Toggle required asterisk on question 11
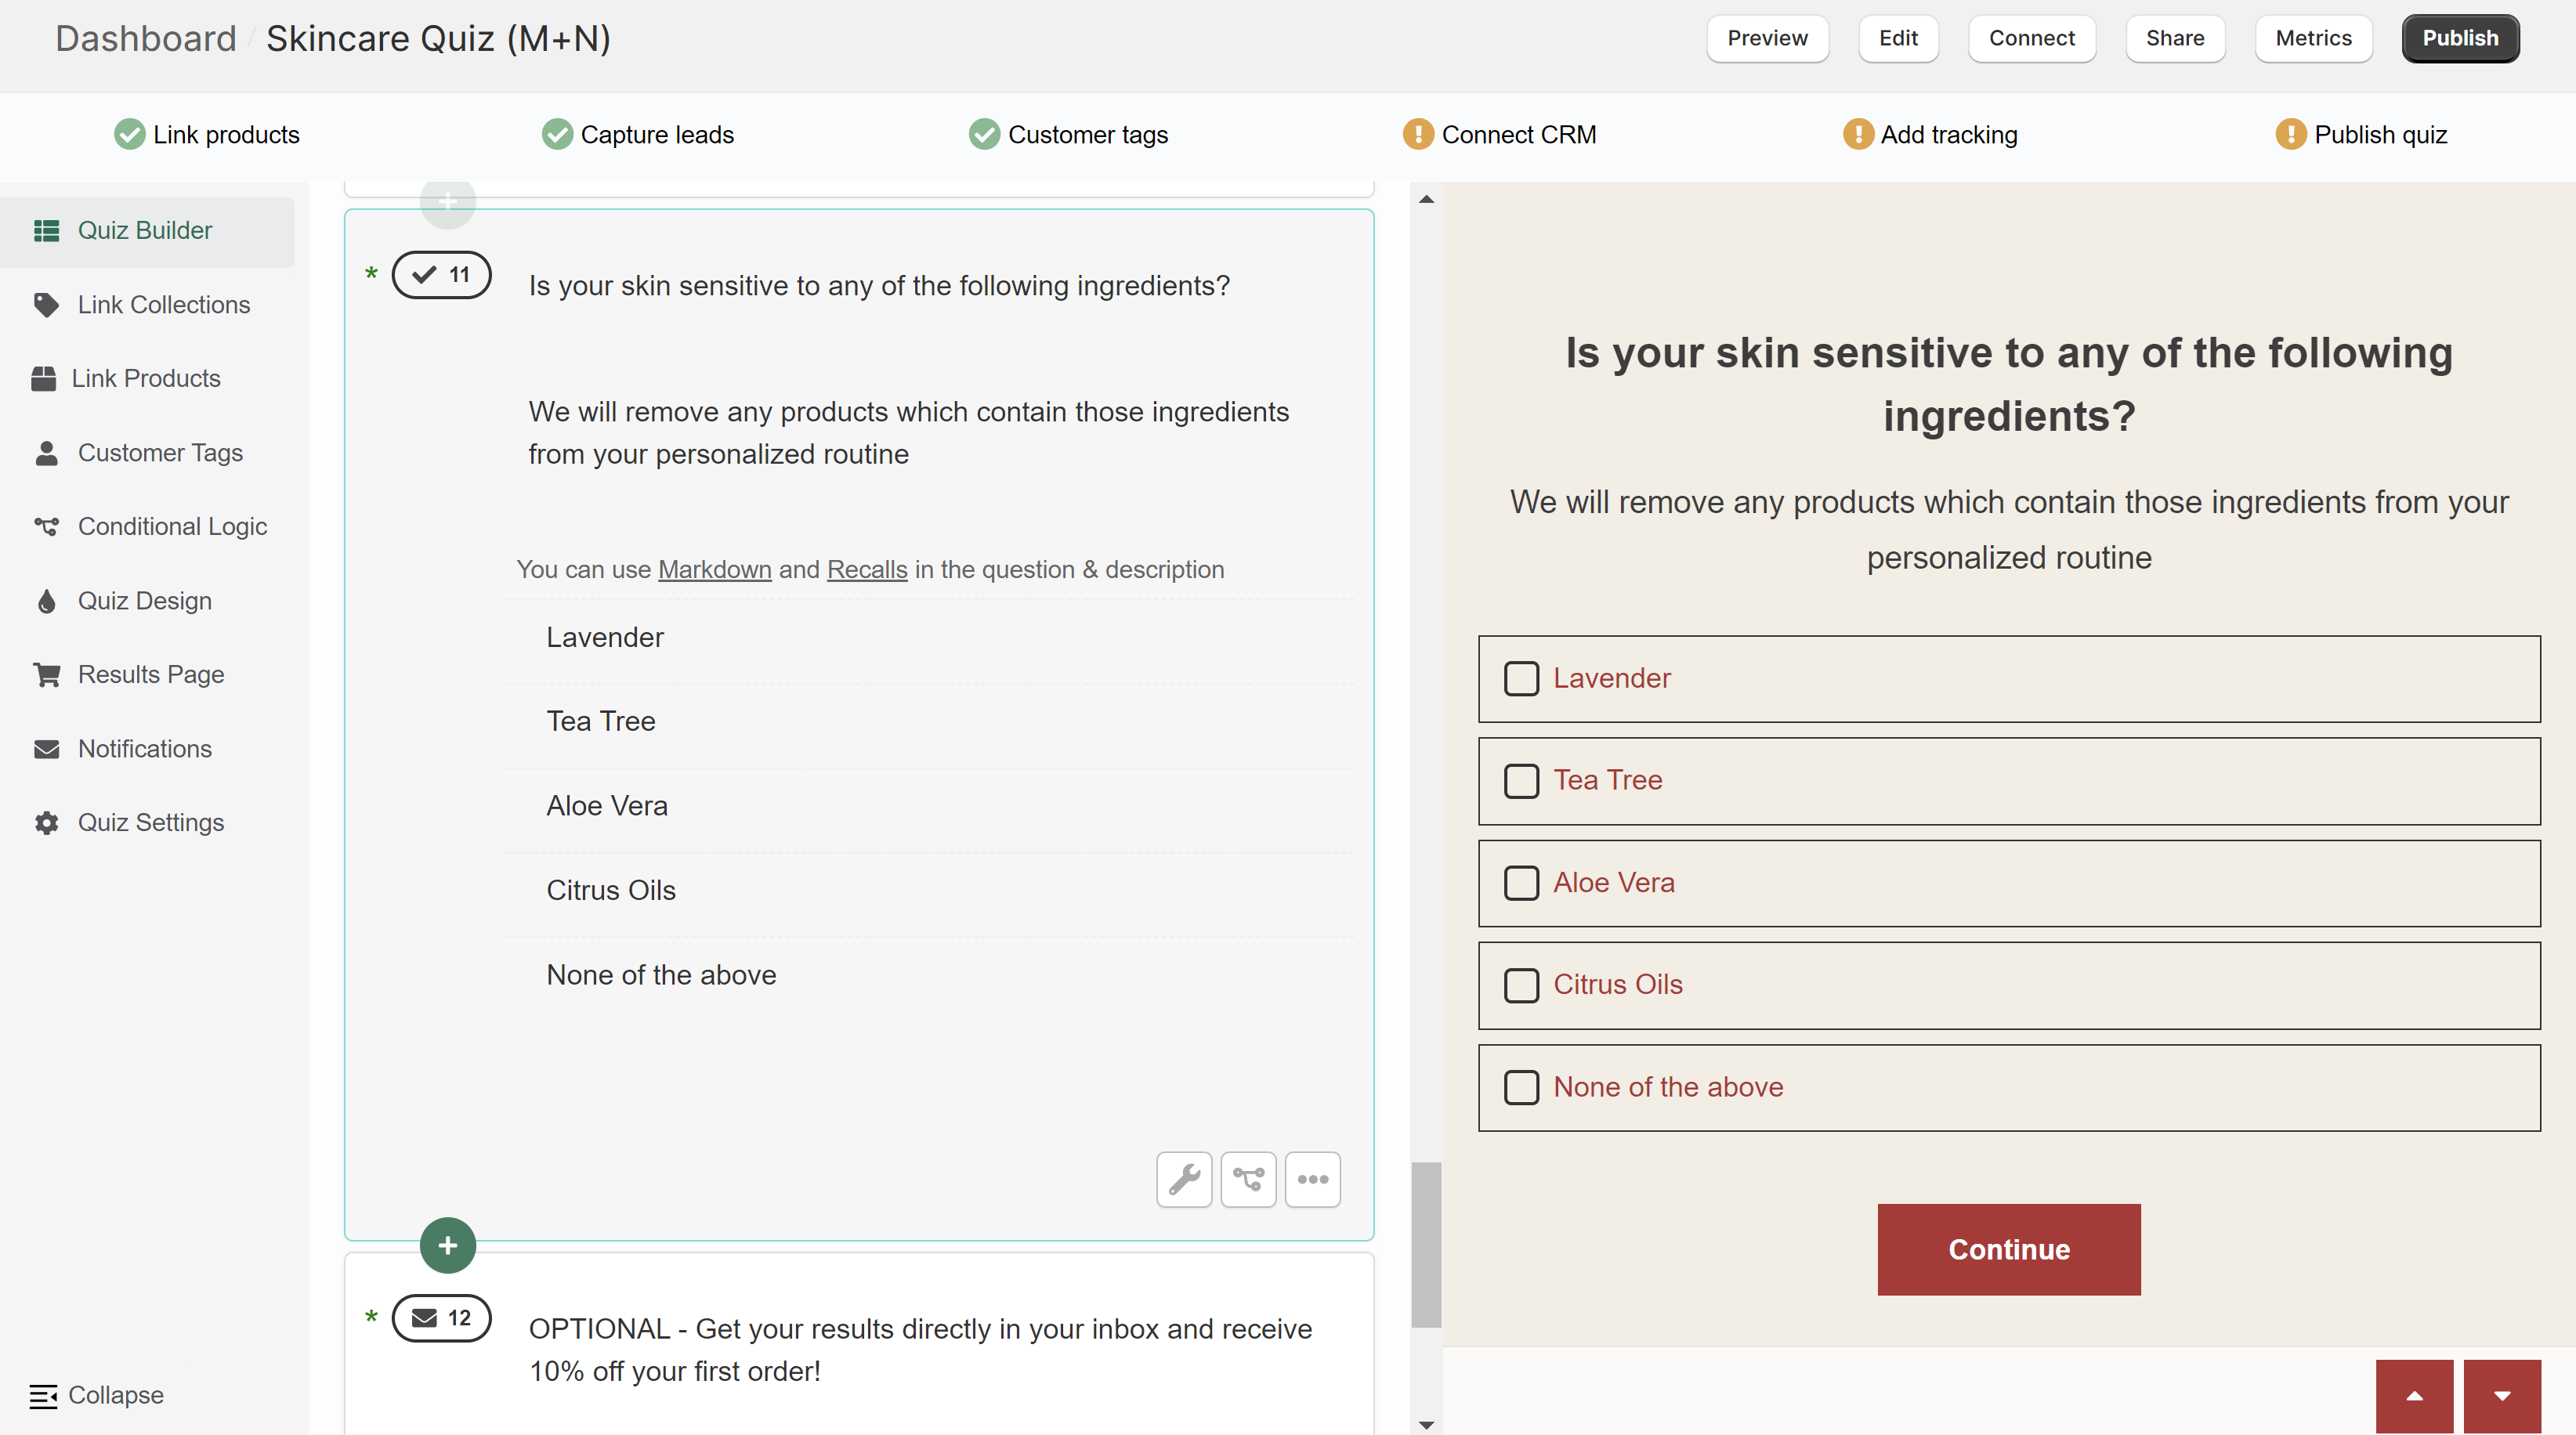Screen dimensions: 2576x1435 371,275
